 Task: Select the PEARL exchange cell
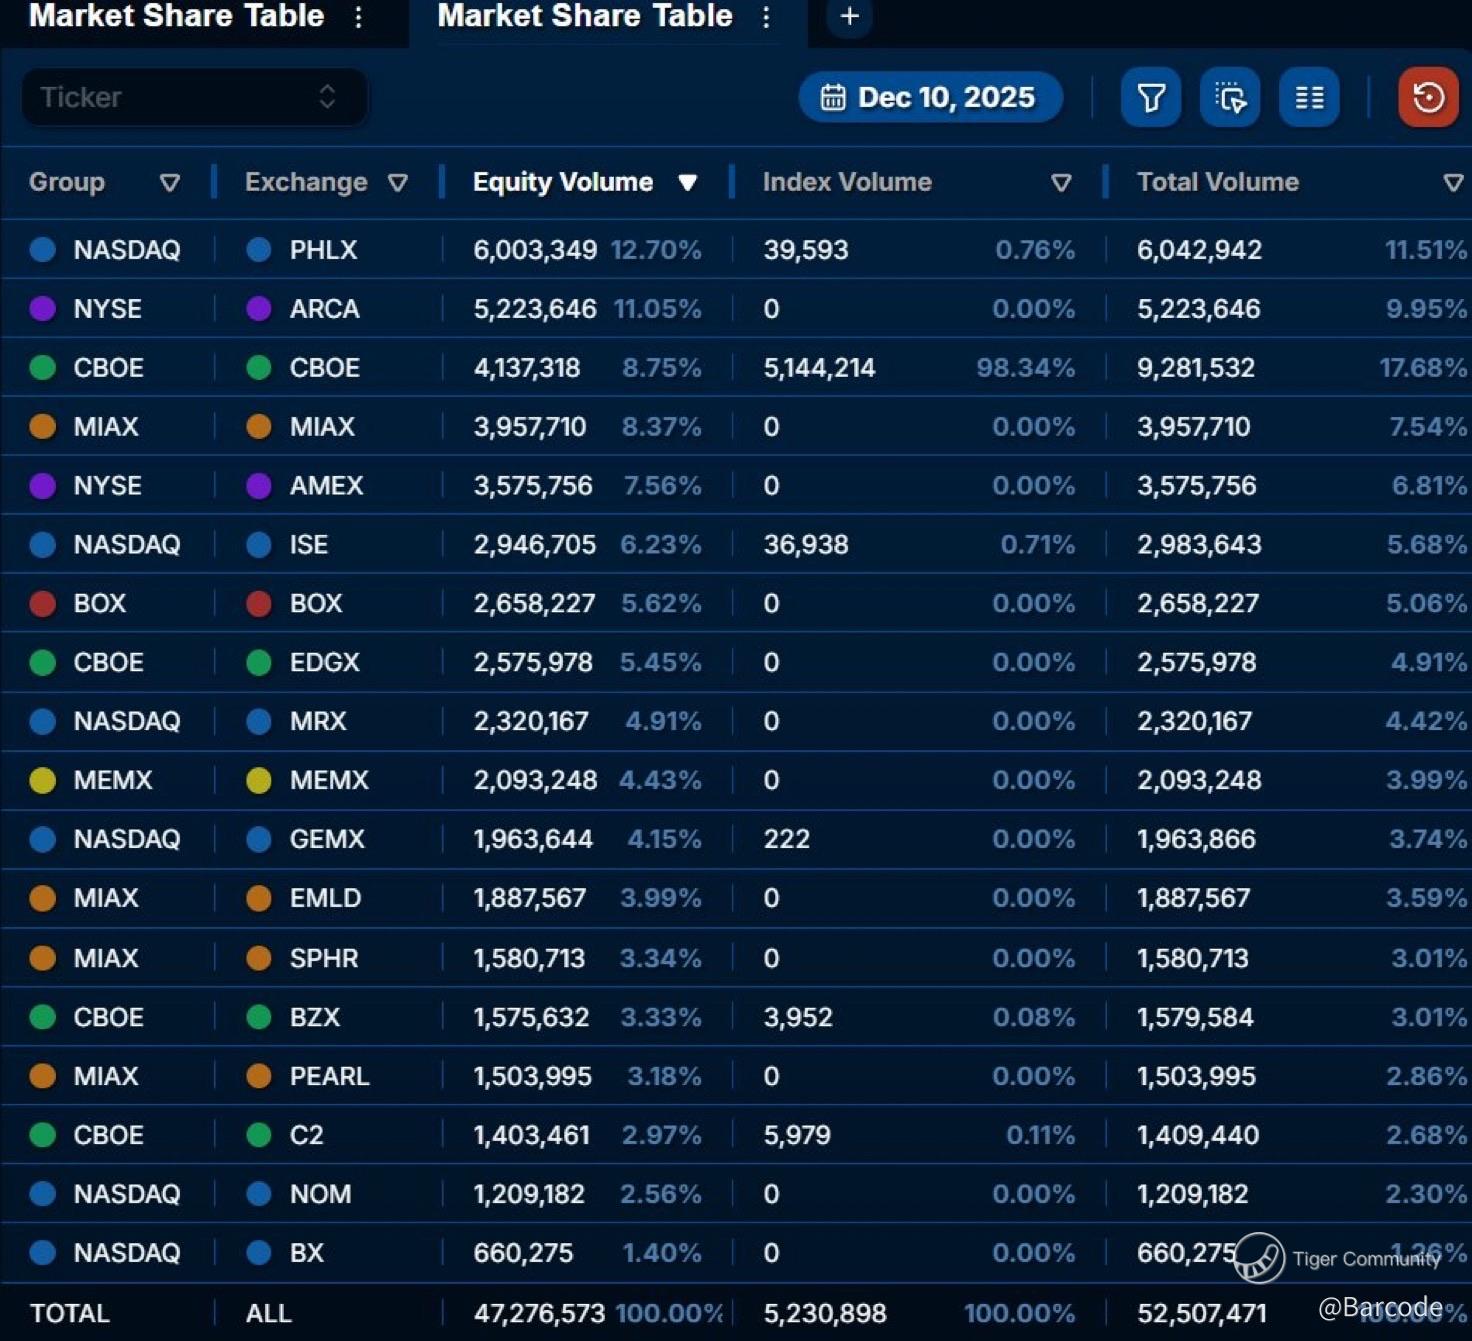click(329, 1076)
